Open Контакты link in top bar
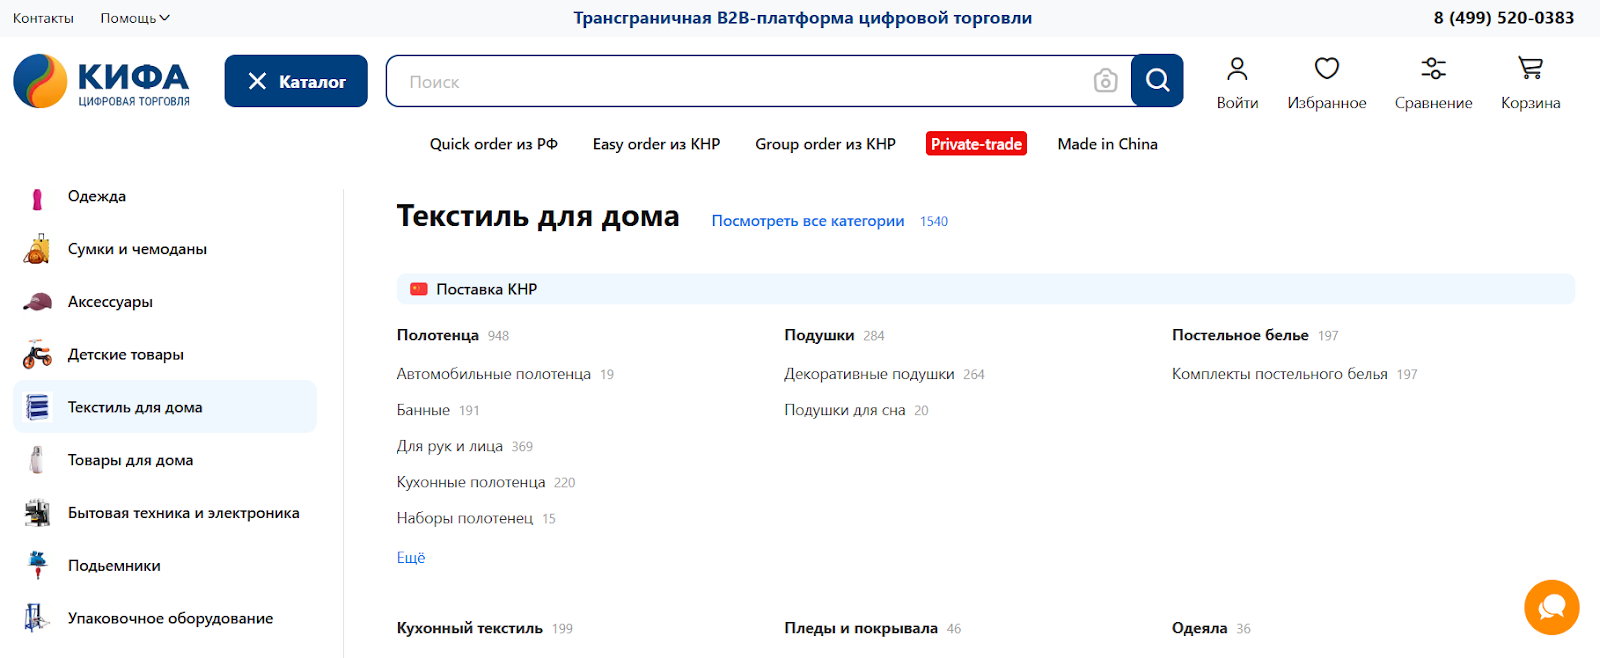The image size is (1600, 658). (x=43, y=18)
